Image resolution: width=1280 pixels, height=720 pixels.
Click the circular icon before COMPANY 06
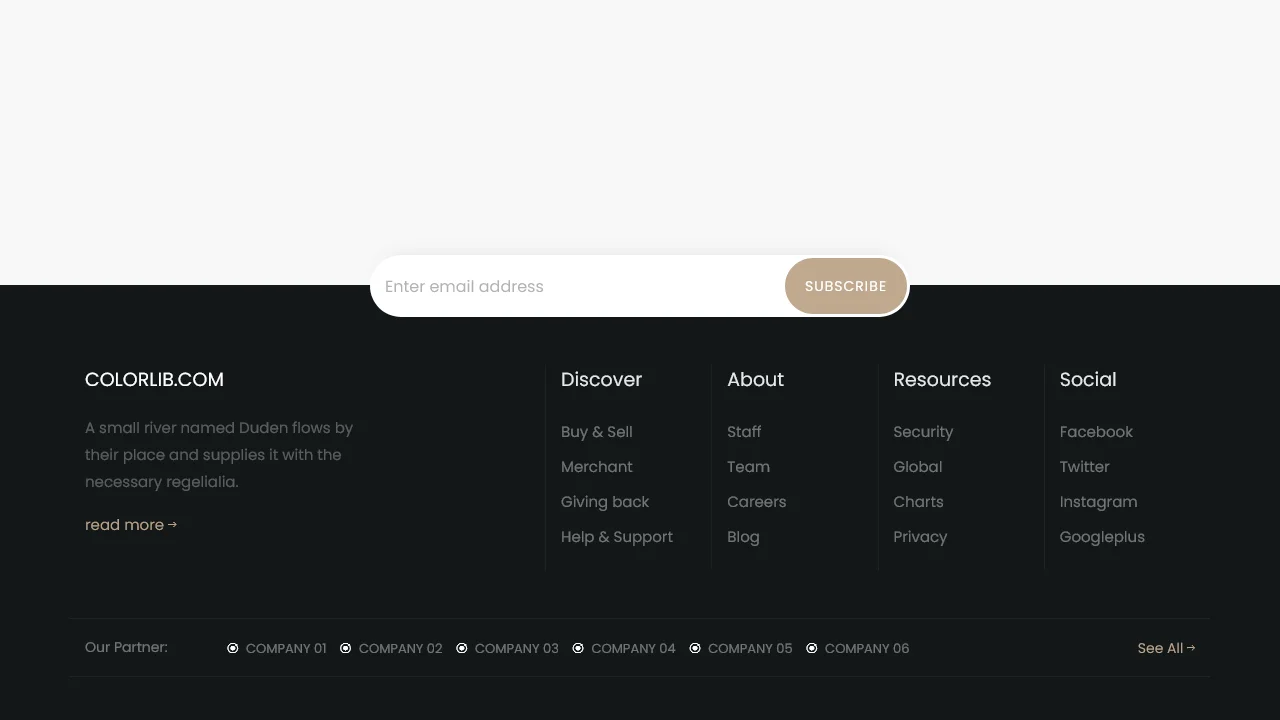point(811,648)
